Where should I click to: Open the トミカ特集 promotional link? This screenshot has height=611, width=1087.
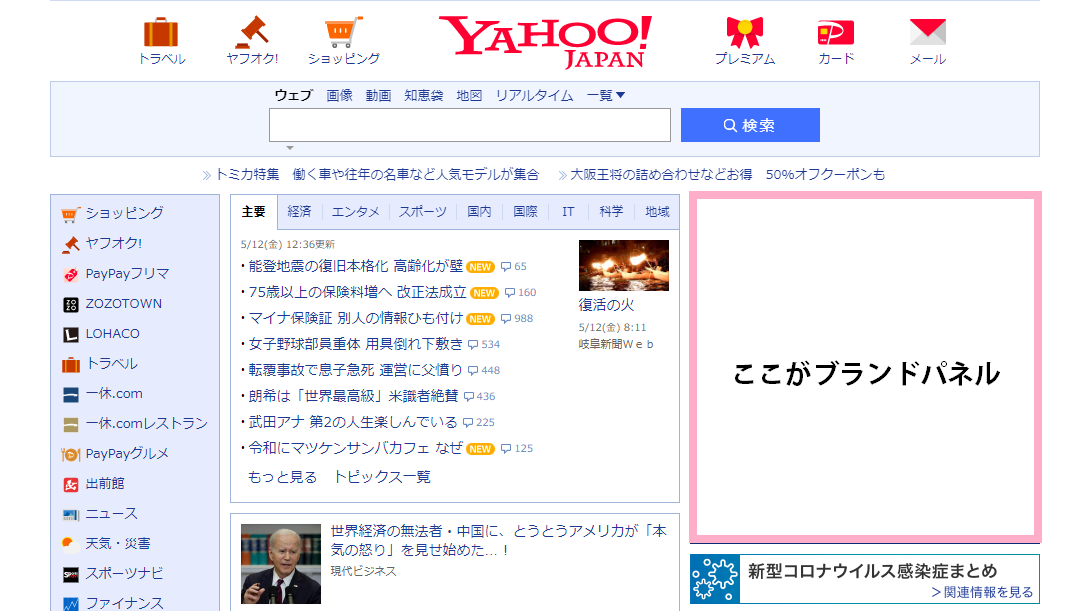[377, 175]
